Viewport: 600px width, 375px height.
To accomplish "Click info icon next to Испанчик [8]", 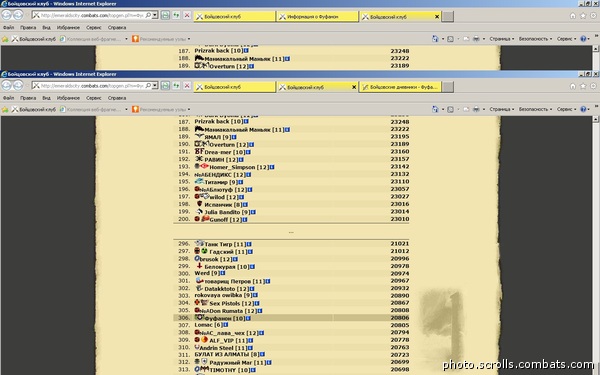I will [x=245, y=205].
